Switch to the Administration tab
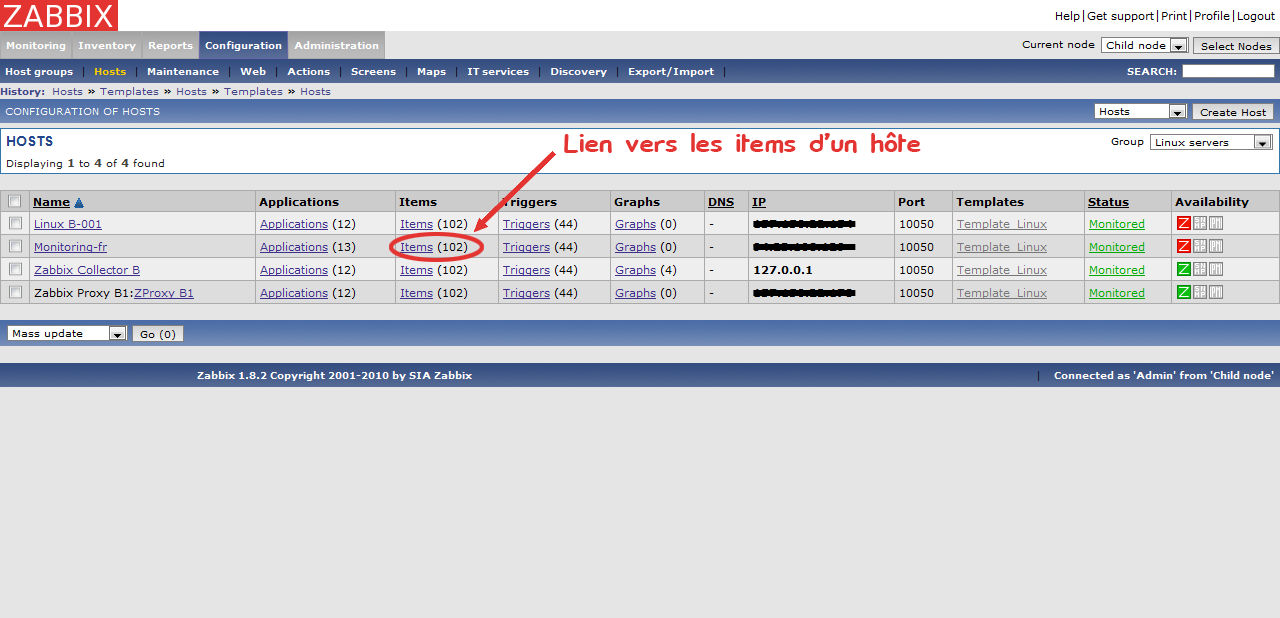The image size is (1280, 618). click(336, 46)
